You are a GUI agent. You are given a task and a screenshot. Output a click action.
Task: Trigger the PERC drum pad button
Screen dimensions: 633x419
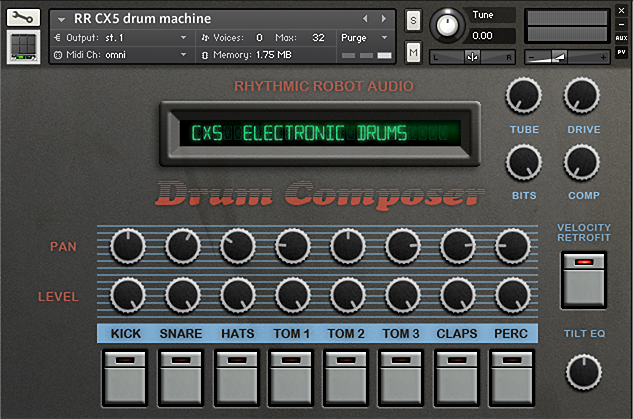512,378
